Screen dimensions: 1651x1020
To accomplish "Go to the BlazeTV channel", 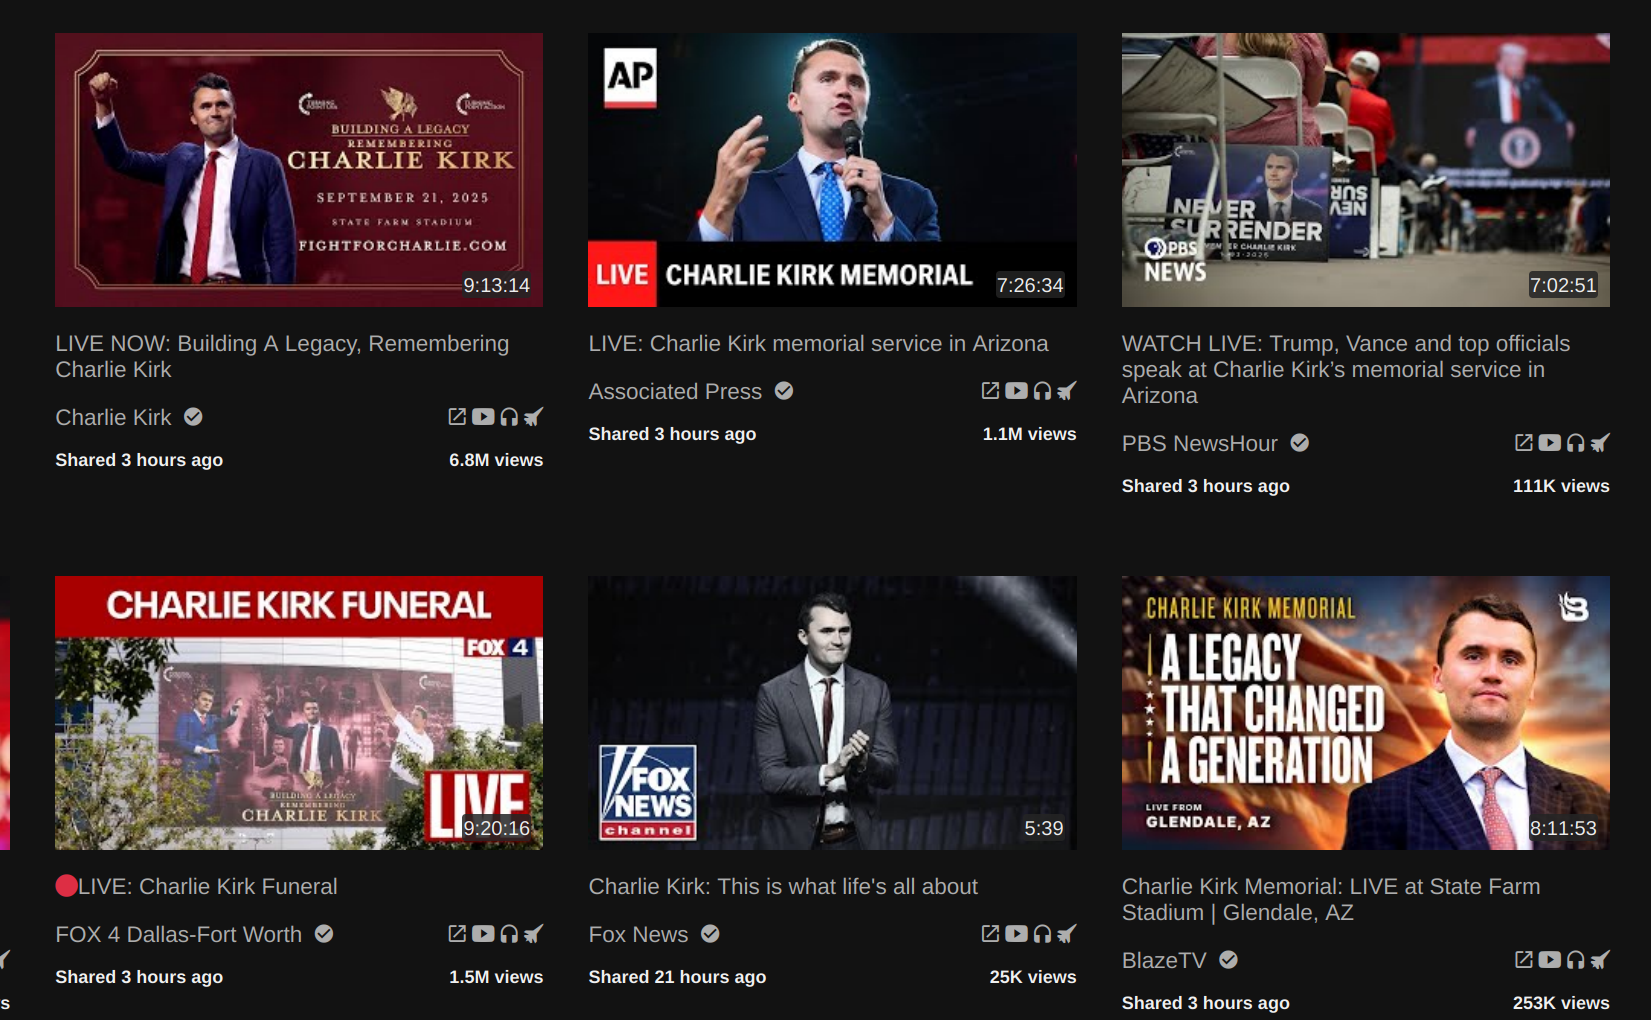I will pos(1164,961).
